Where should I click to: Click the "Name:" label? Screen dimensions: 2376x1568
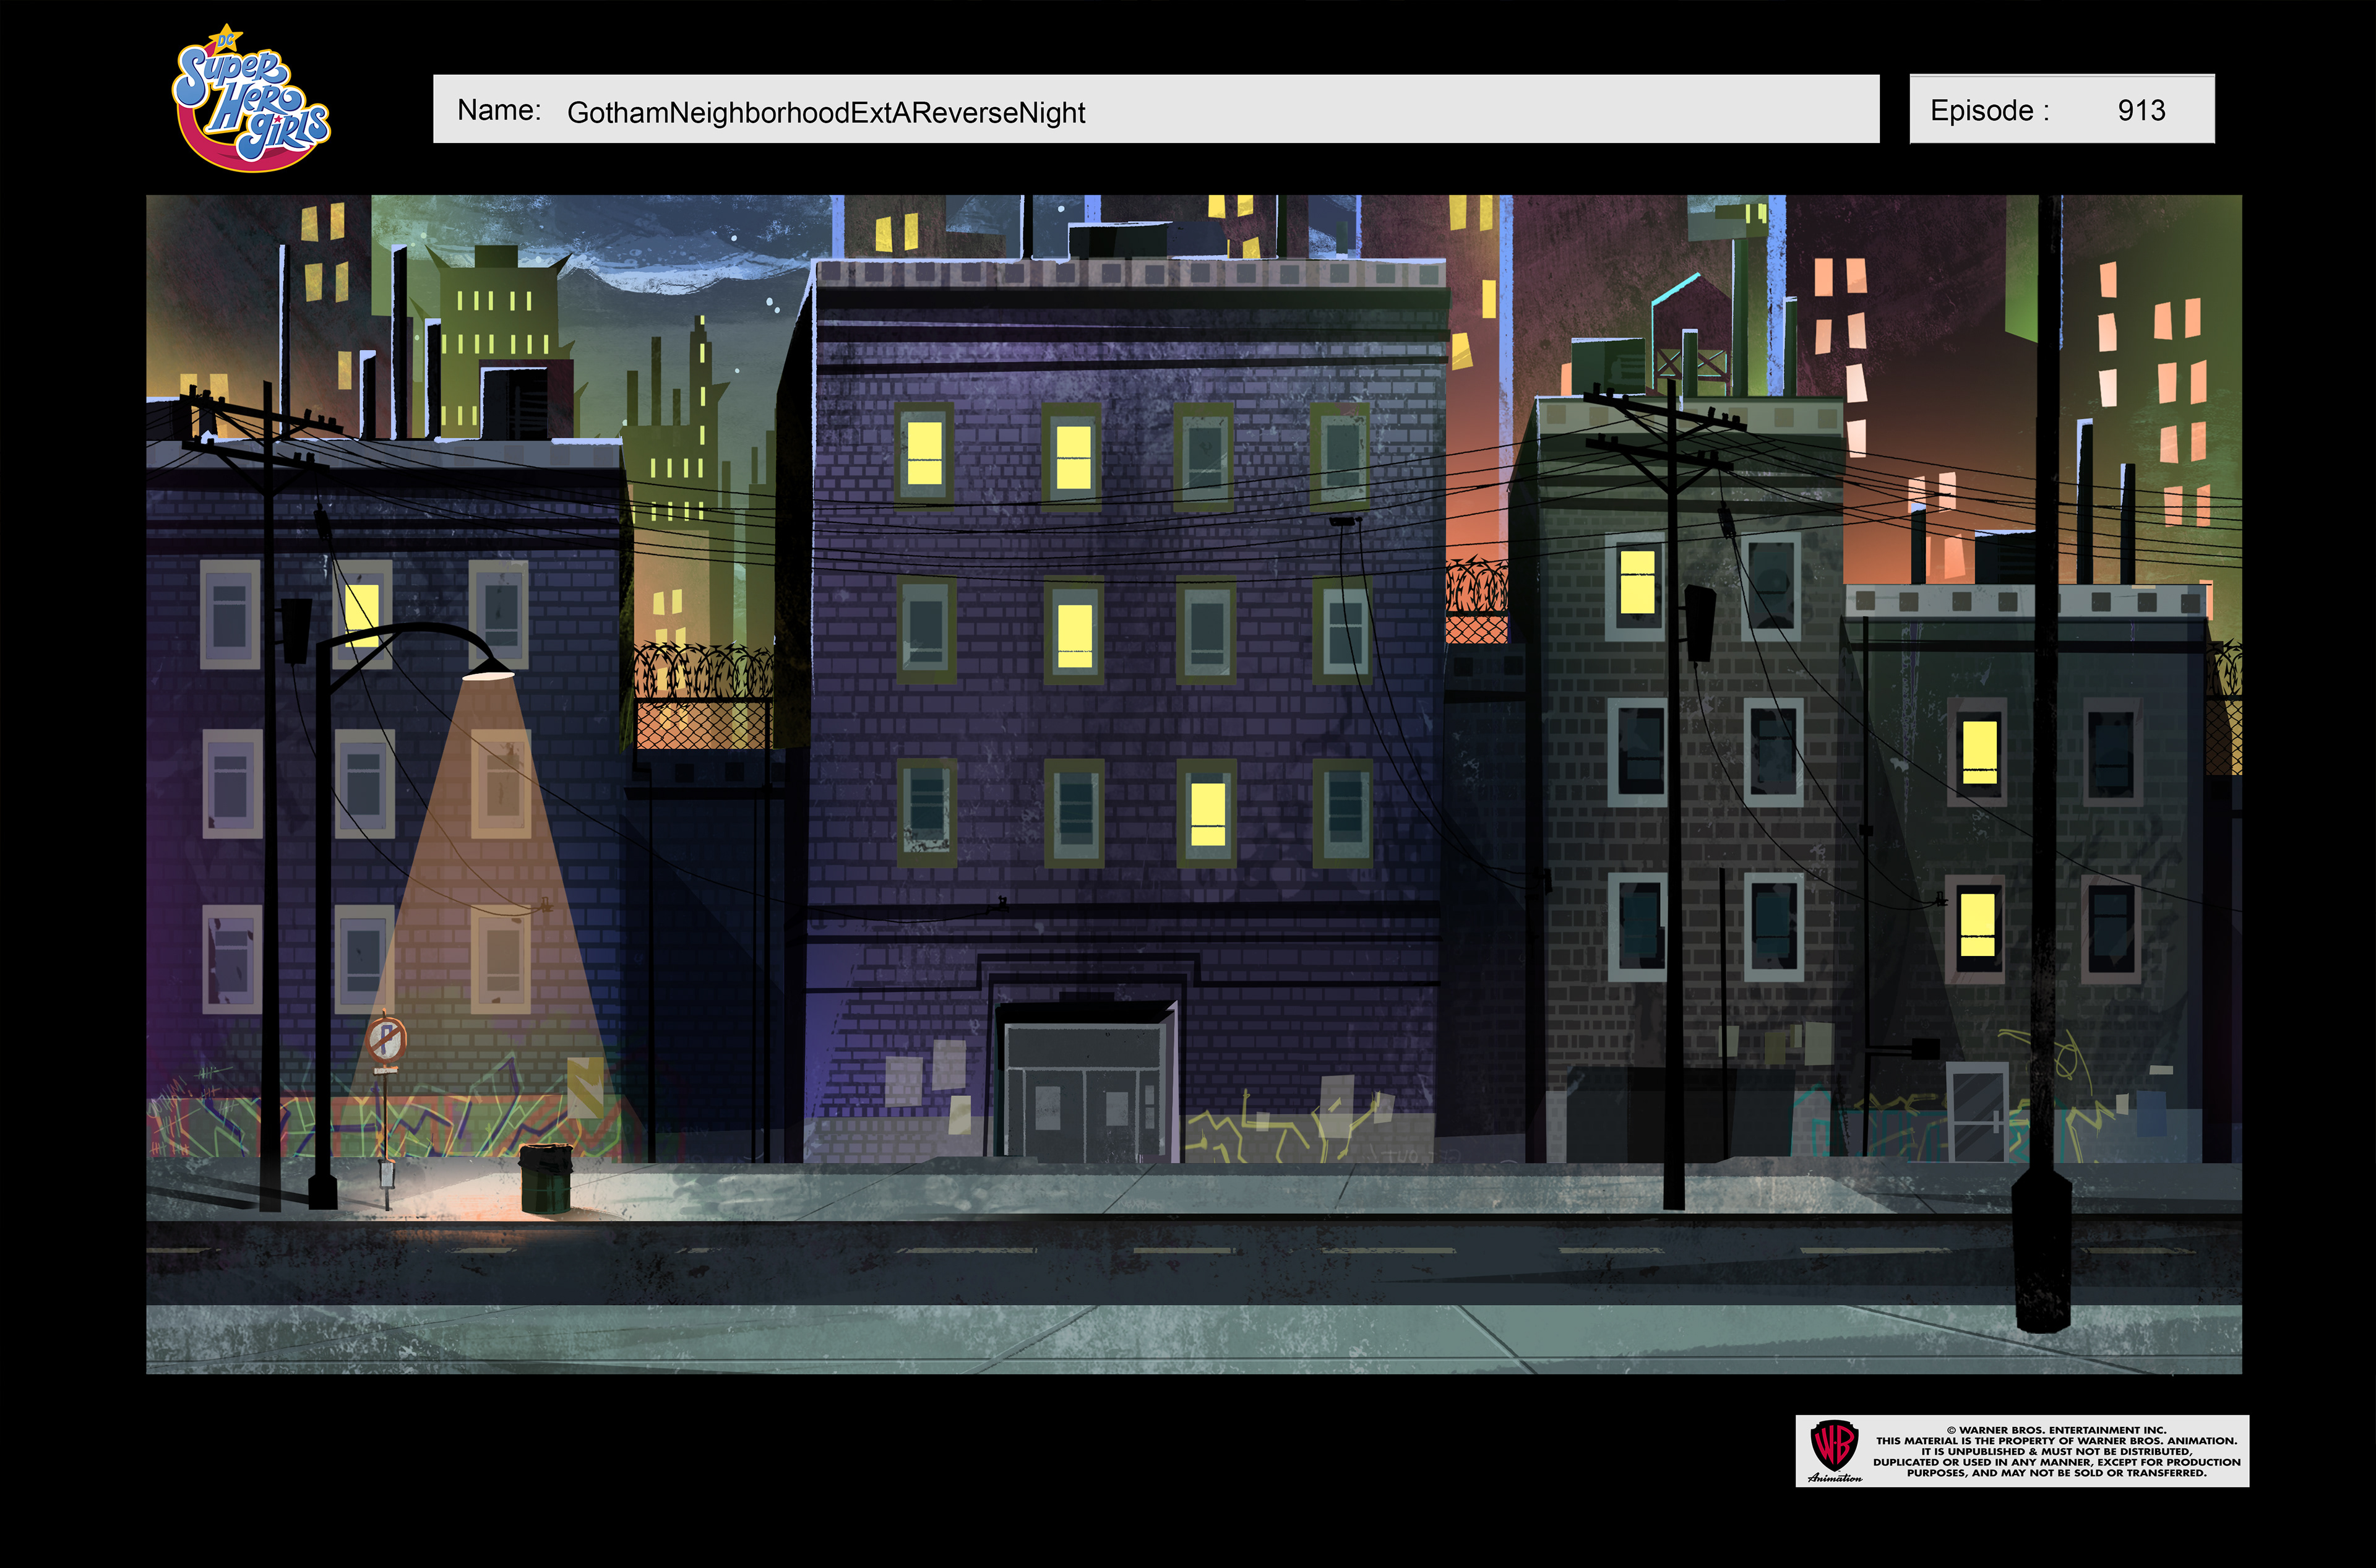click(x=499, y=110)
